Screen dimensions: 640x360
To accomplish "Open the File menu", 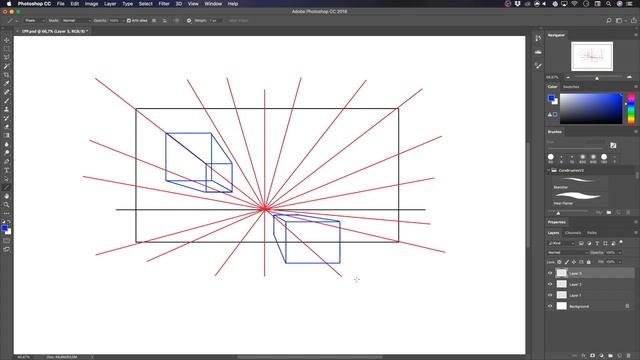I will (x=60, y=4).
